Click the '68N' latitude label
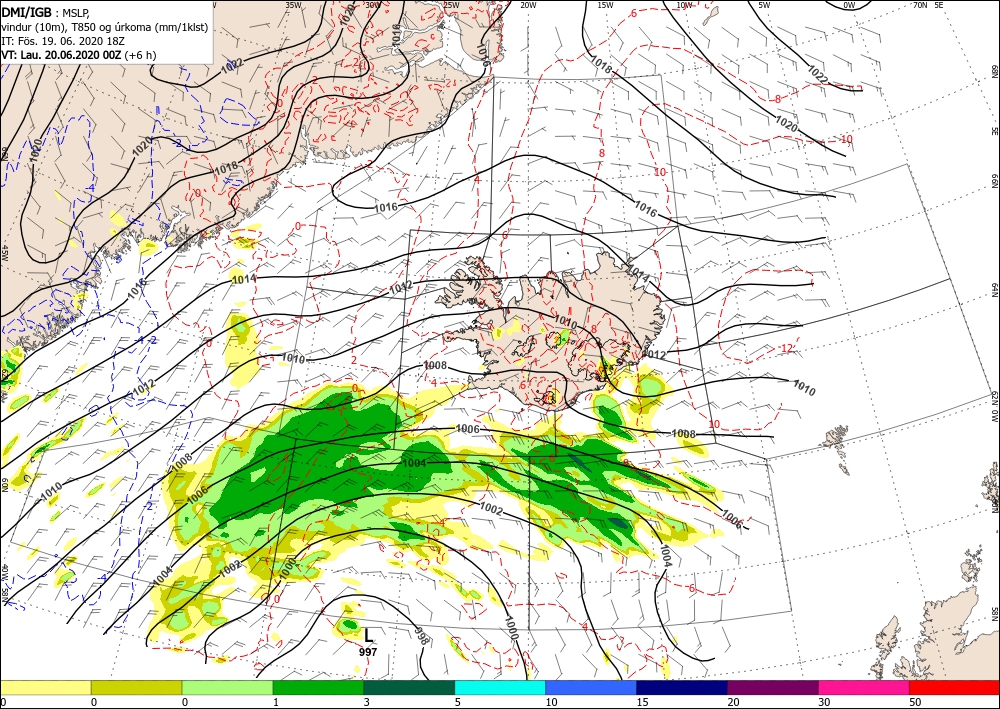The height and width of the screenshot is (709, 1000). (994, 71)
